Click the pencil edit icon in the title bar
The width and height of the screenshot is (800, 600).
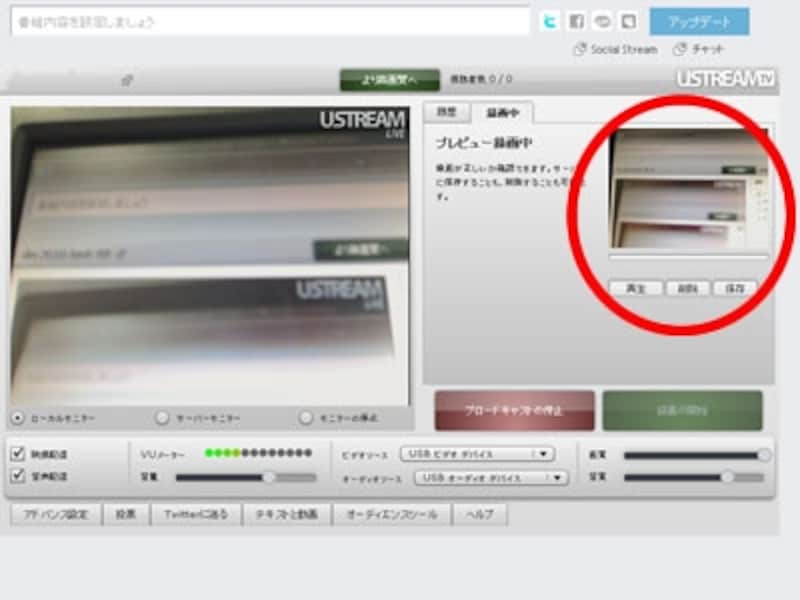point(127,80)
